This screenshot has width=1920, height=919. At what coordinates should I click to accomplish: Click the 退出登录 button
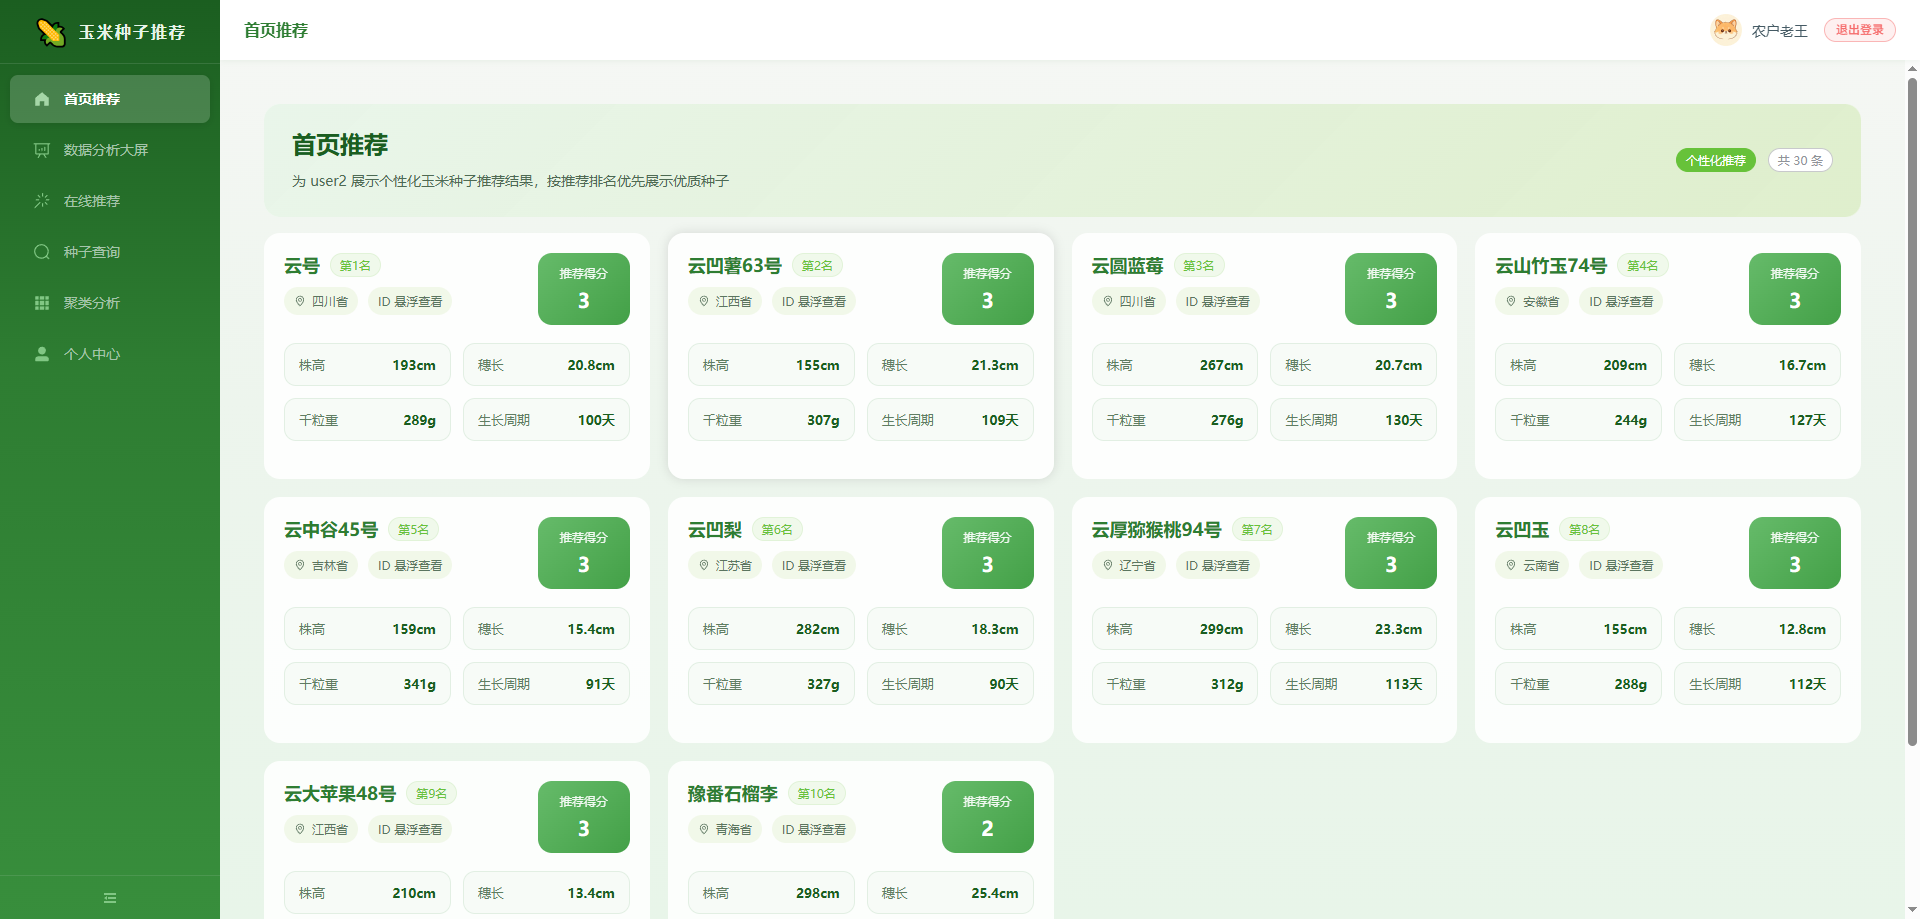[x=1860, y=30]
